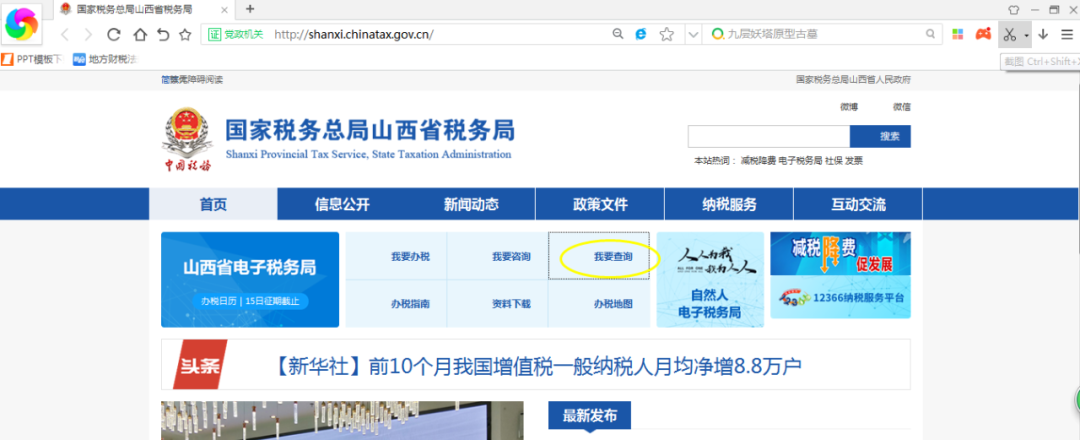
Task: Click the scissors screenshot tool
Action: 1010,34
